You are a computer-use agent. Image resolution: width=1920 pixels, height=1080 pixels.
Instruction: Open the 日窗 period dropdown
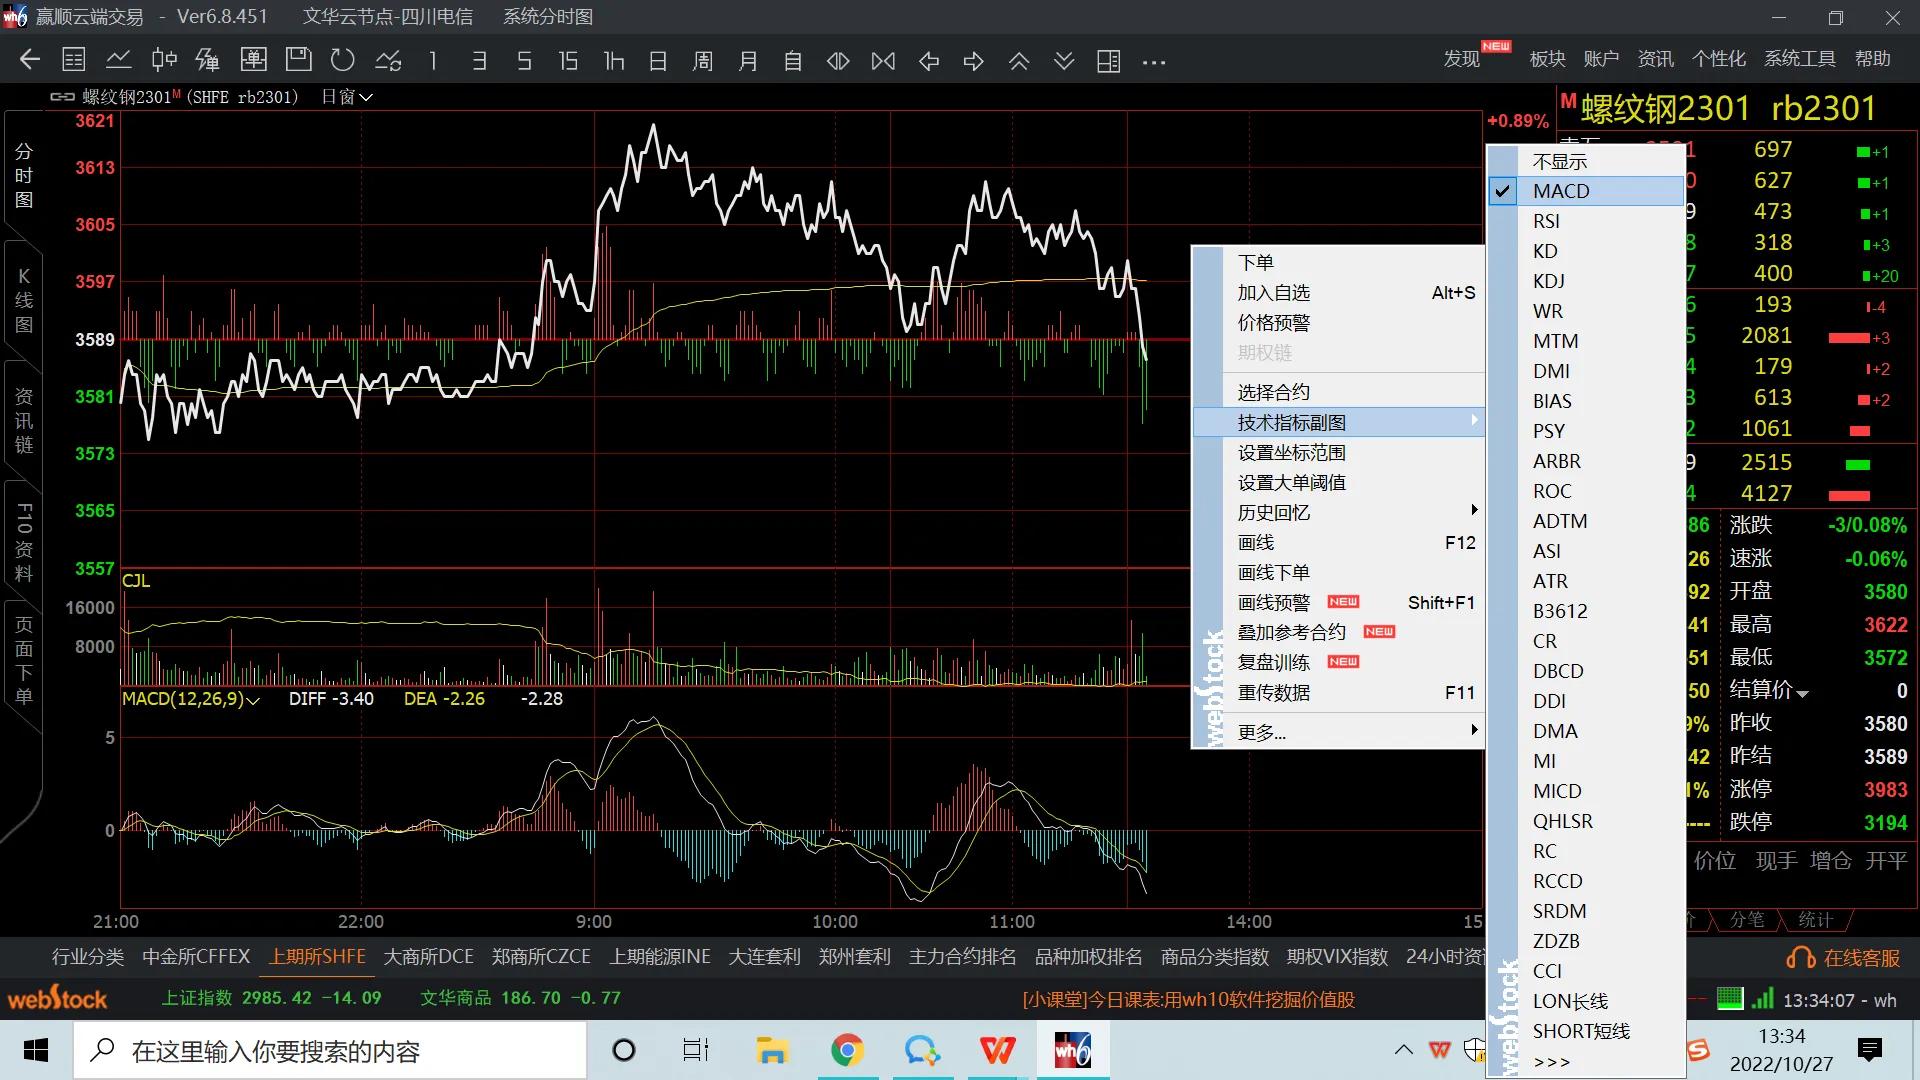coord(345,96)
